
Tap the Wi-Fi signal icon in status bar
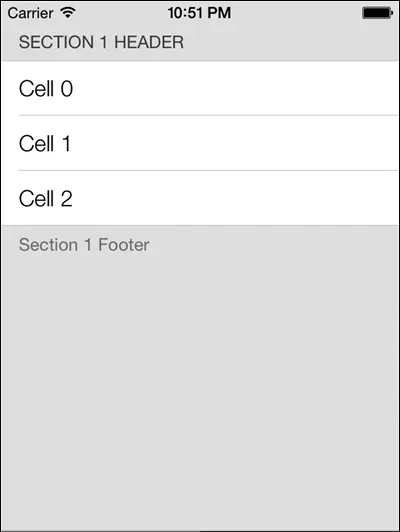click(68, 13)
